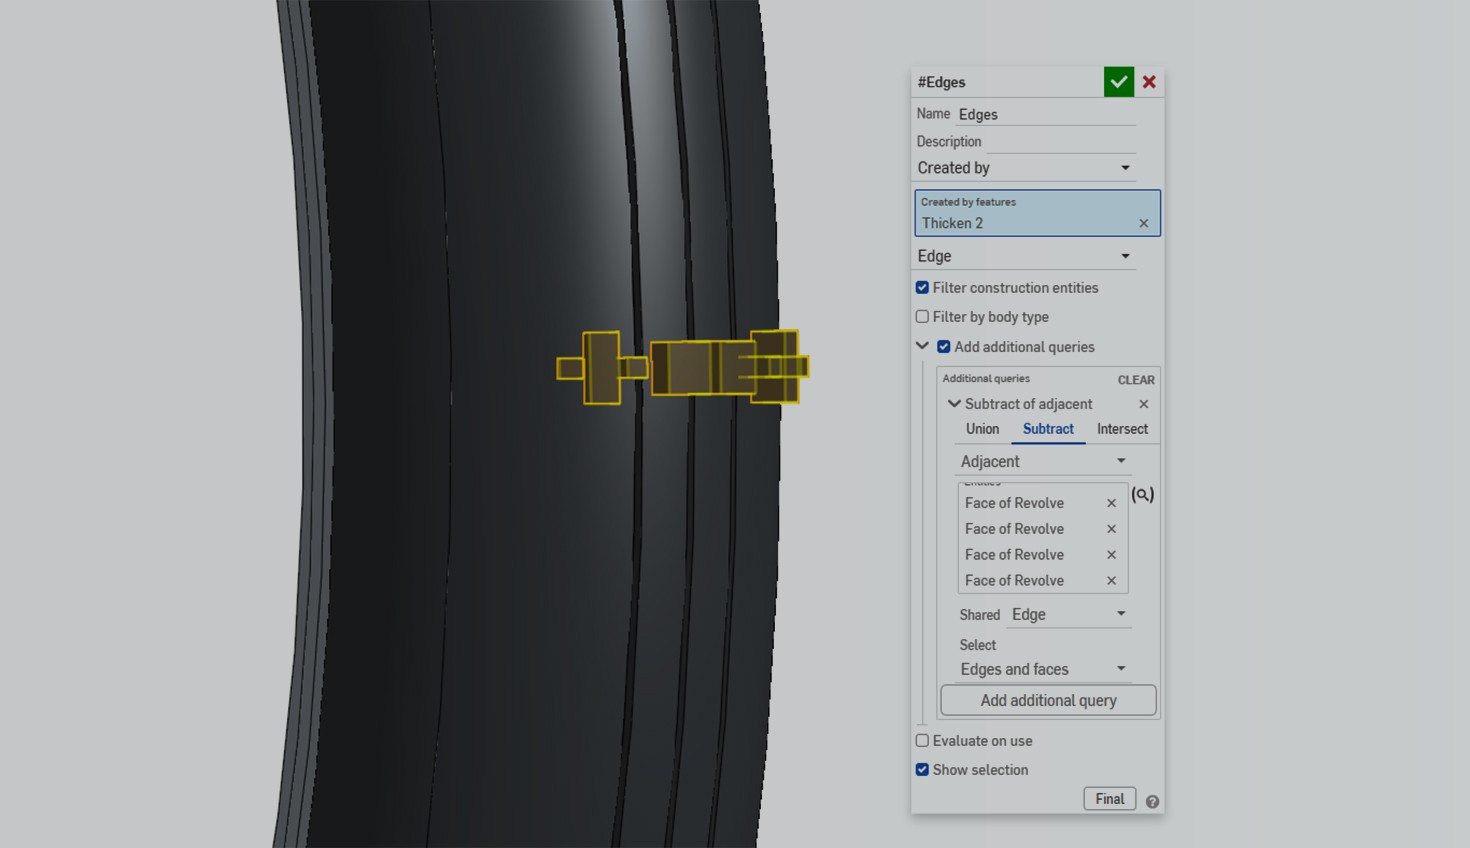Remove the Subtract of adjacent query
The image size is (1470, 848).
click(1144, 404)
